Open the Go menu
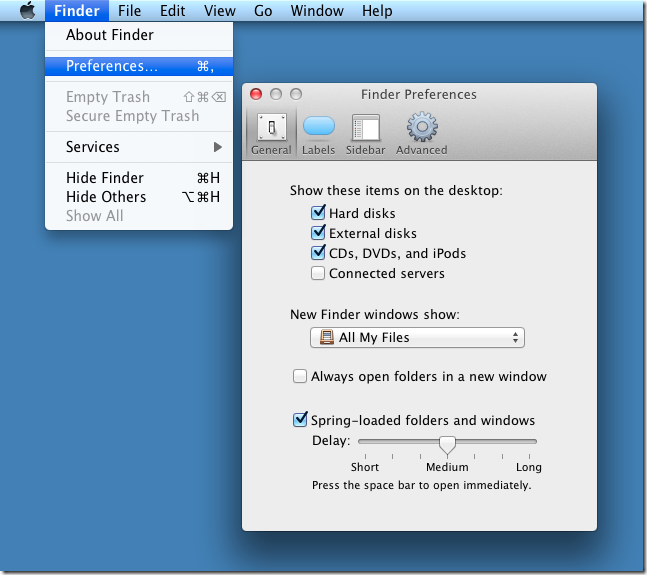The image size is (647, 575). tap(263, 10)
